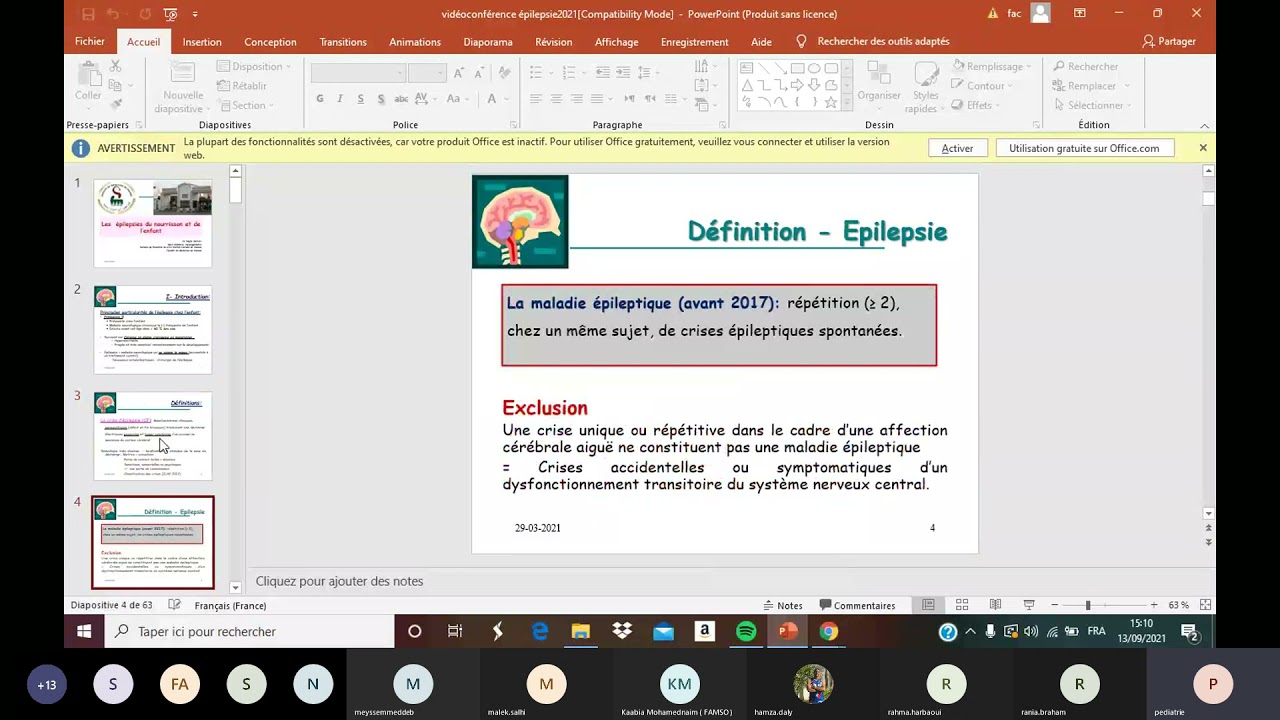
Task: Expand the Disposition dropdown
Action: (254, 67)
